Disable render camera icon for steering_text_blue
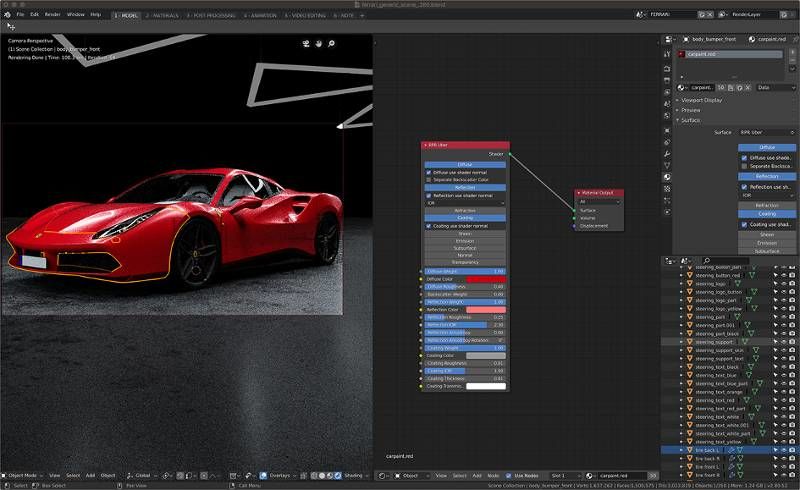800x490 pixels. 792,375
